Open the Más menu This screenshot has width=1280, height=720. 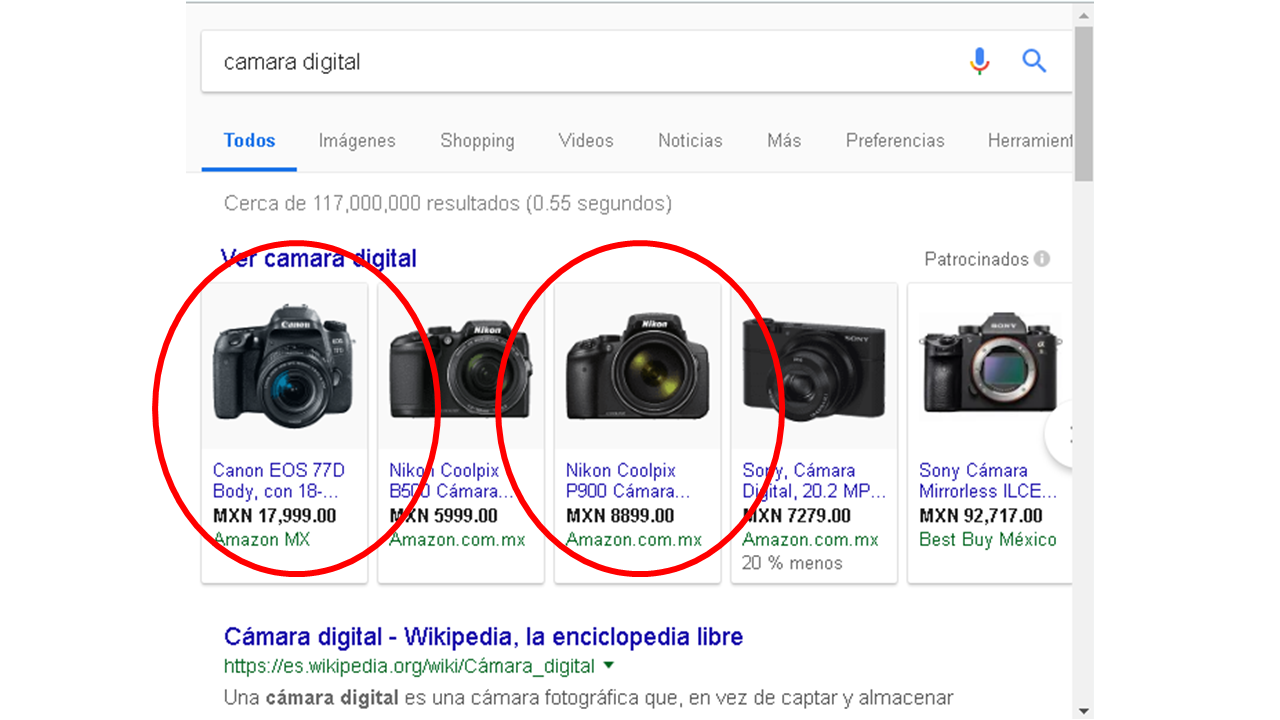point(784,141)
